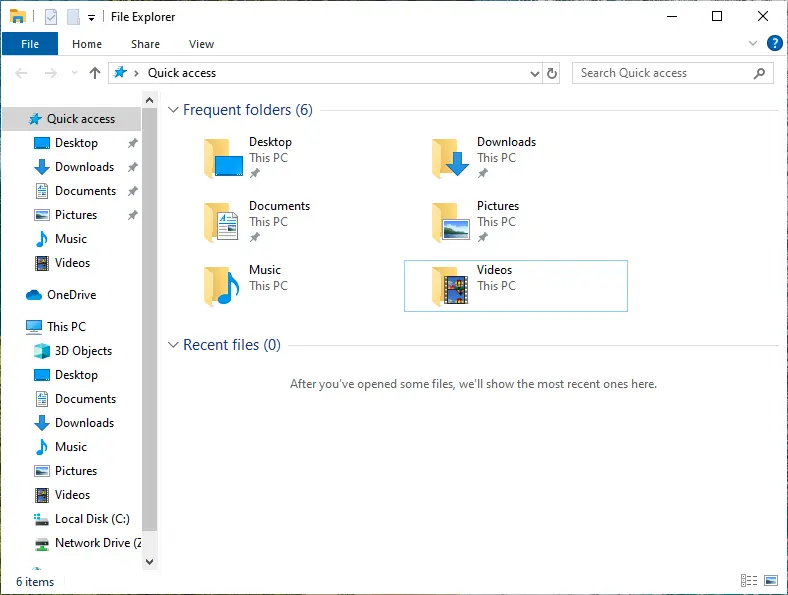Click the Frequent folders (6) heading
788x595 pixels.
click(248, 110)
